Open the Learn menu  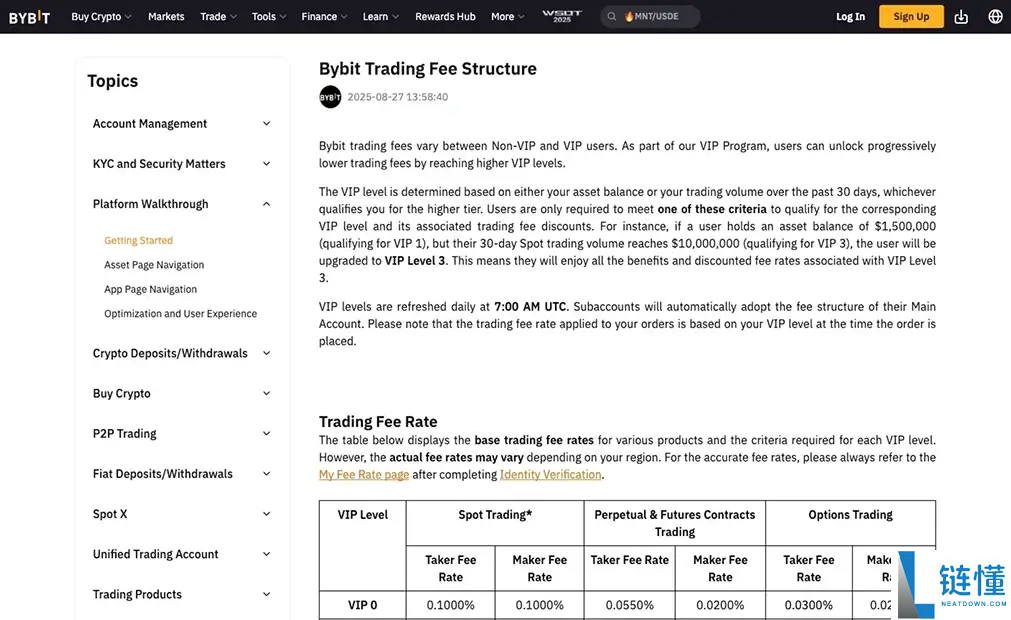coord(380,17)
